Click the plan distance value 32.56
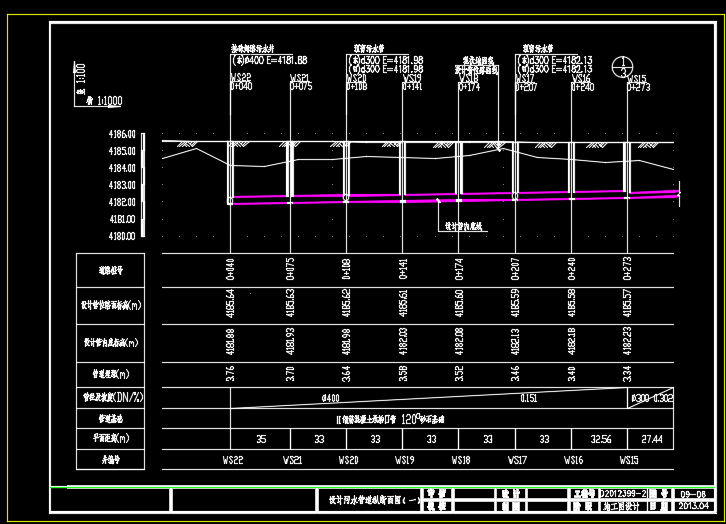 click(601, 439)
